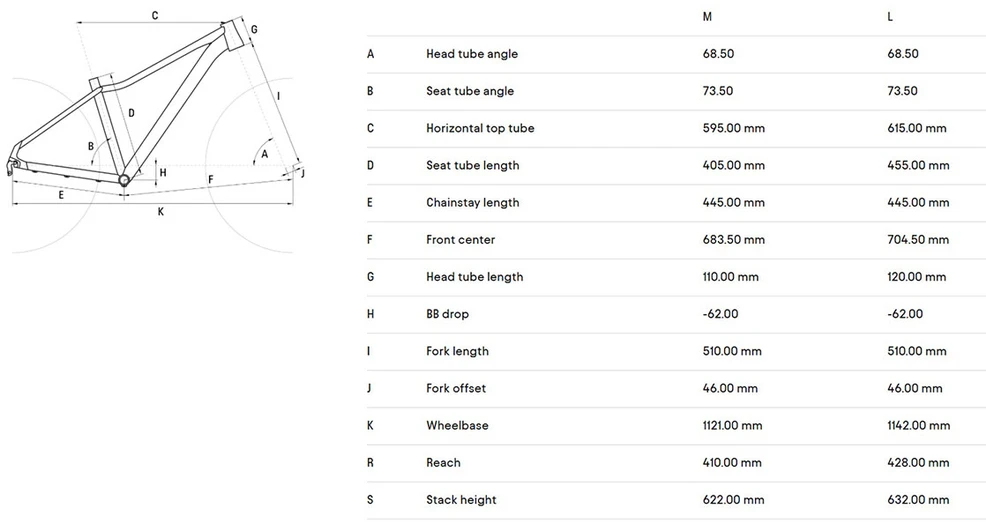
Task: Click the BB drop row label
Action: click(x=447, y=314)
